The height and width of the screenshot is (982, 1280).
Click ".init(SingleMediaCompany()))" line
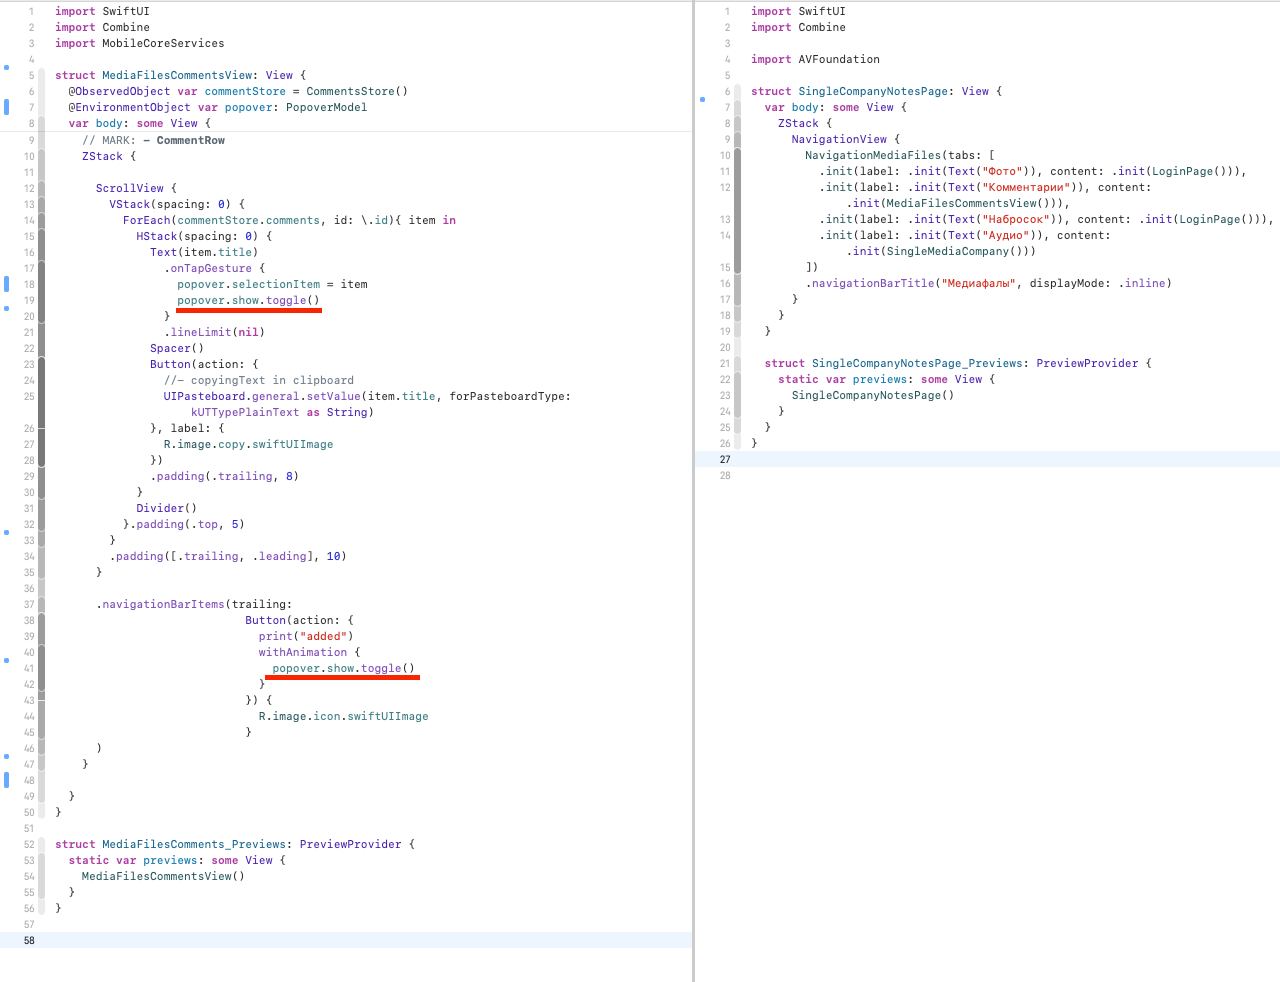pos(941,251)
